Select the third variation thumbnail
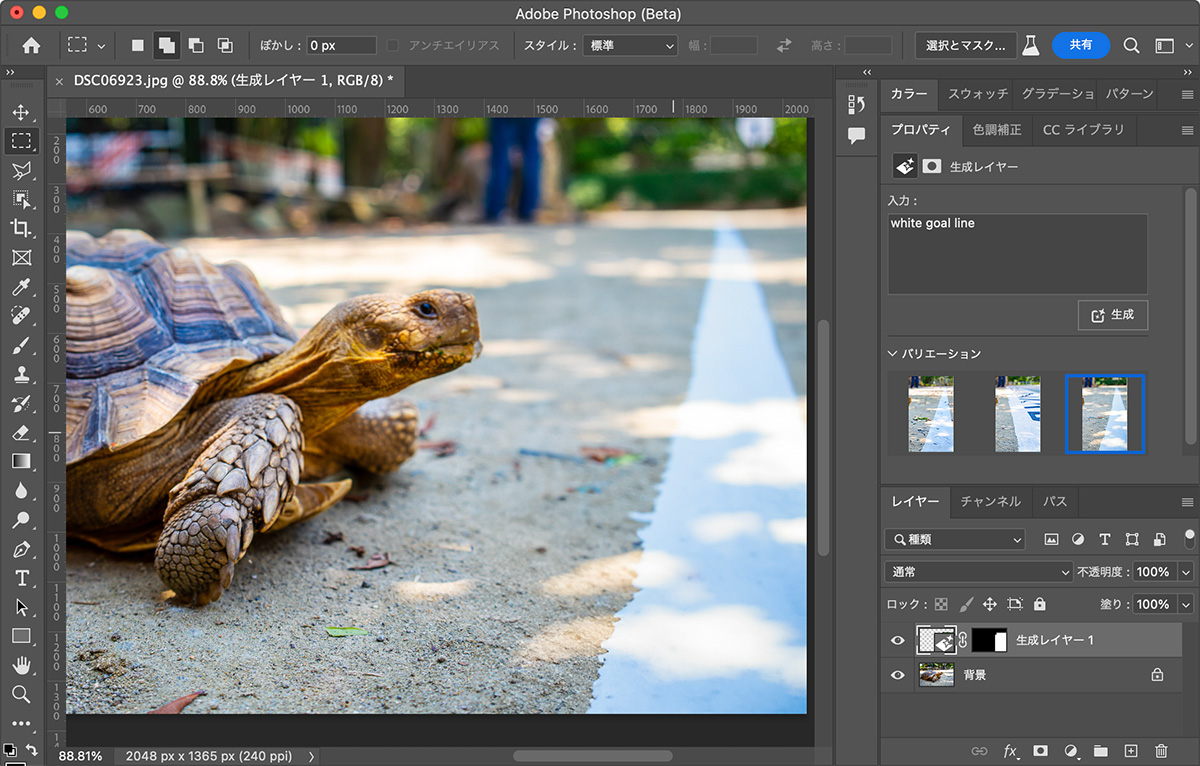Screen dimensions: 1200x766 pos(1104,413)
